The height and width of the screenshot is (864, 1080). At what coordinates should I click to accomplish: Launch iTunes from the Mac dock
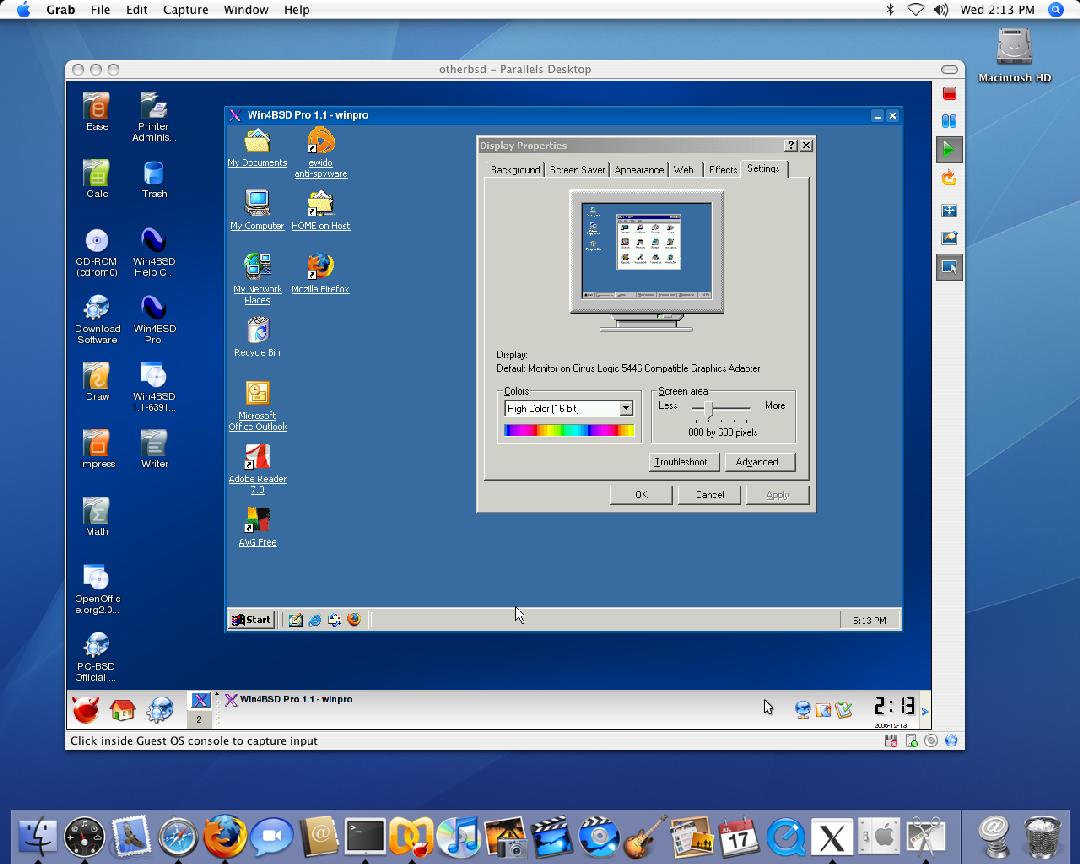point(458,836)
